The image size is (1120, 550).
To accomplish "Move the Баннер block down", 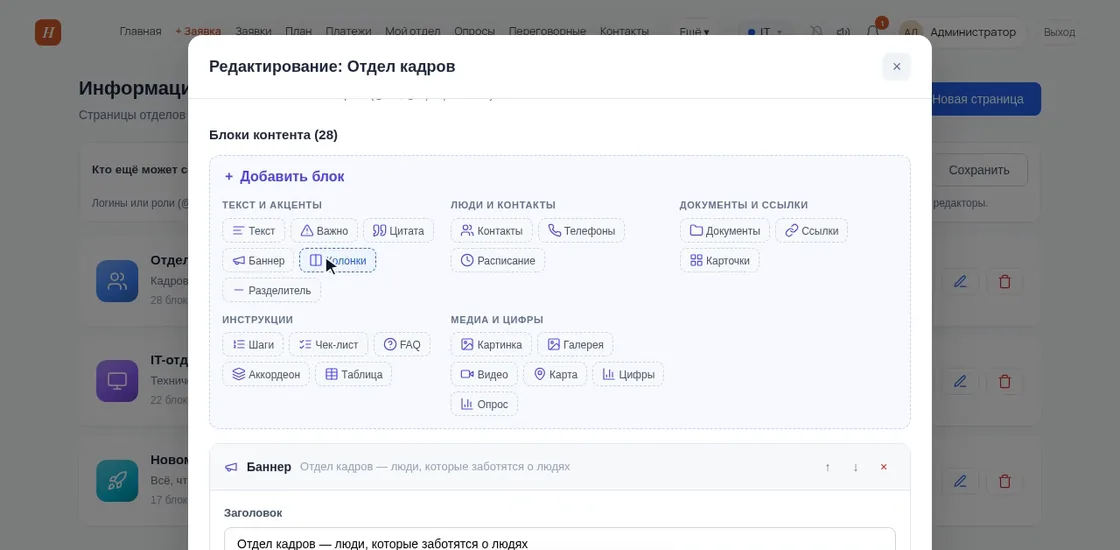I will pyautogui.click(x=855, y=467).
